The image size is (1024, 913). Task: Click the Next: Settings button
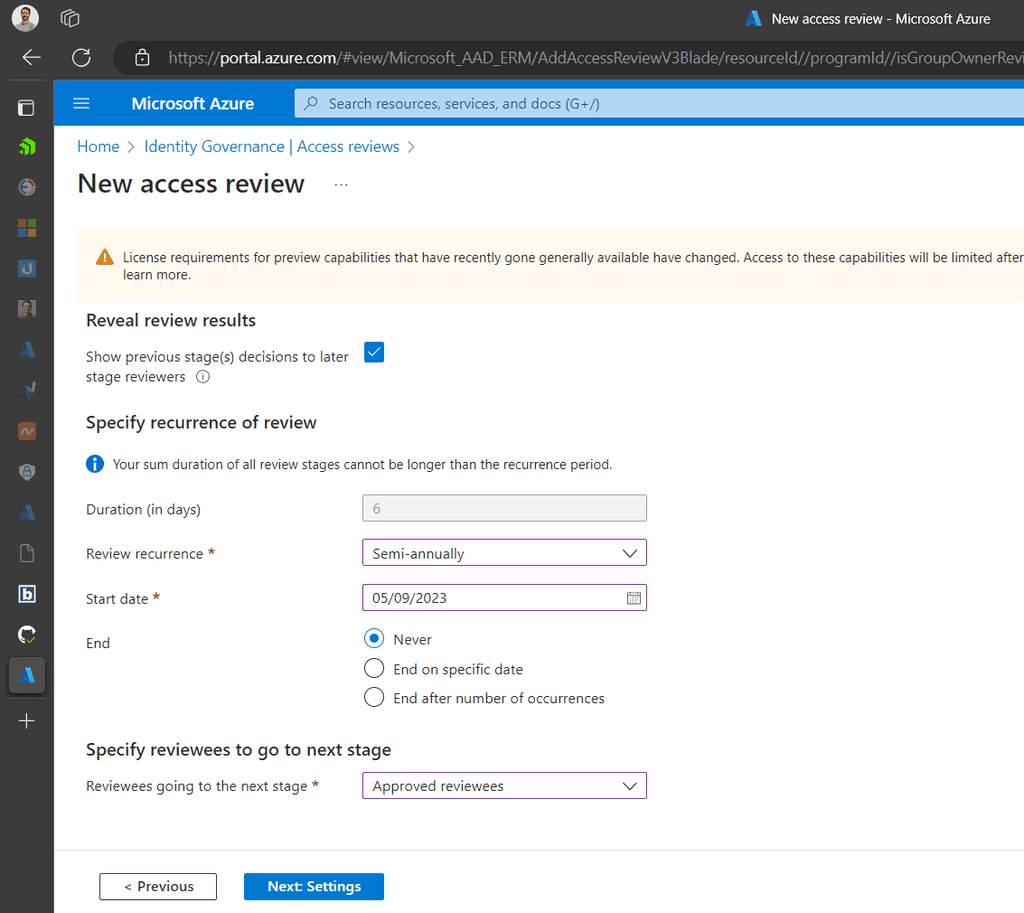point(313,886)
